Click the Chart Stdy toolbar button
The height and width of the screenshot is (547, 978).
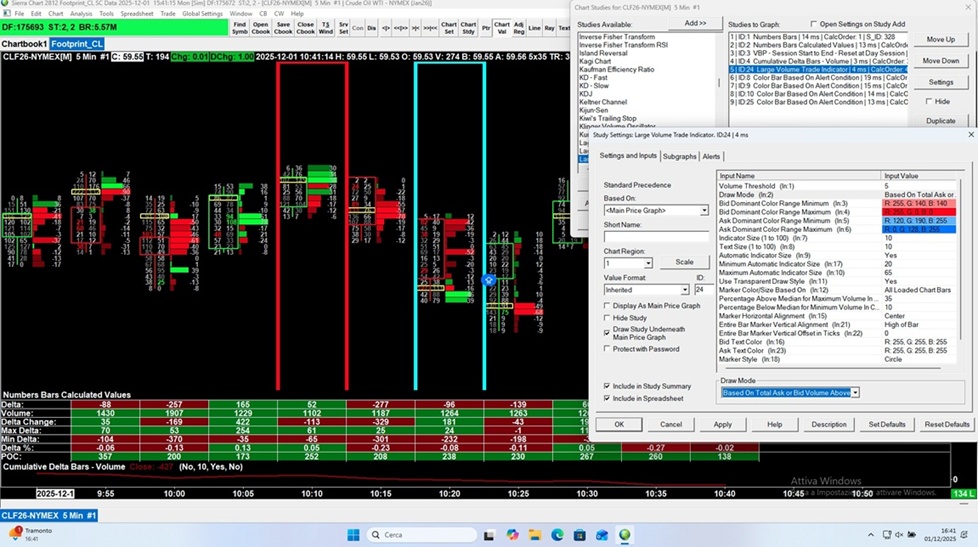coord(468,28)
